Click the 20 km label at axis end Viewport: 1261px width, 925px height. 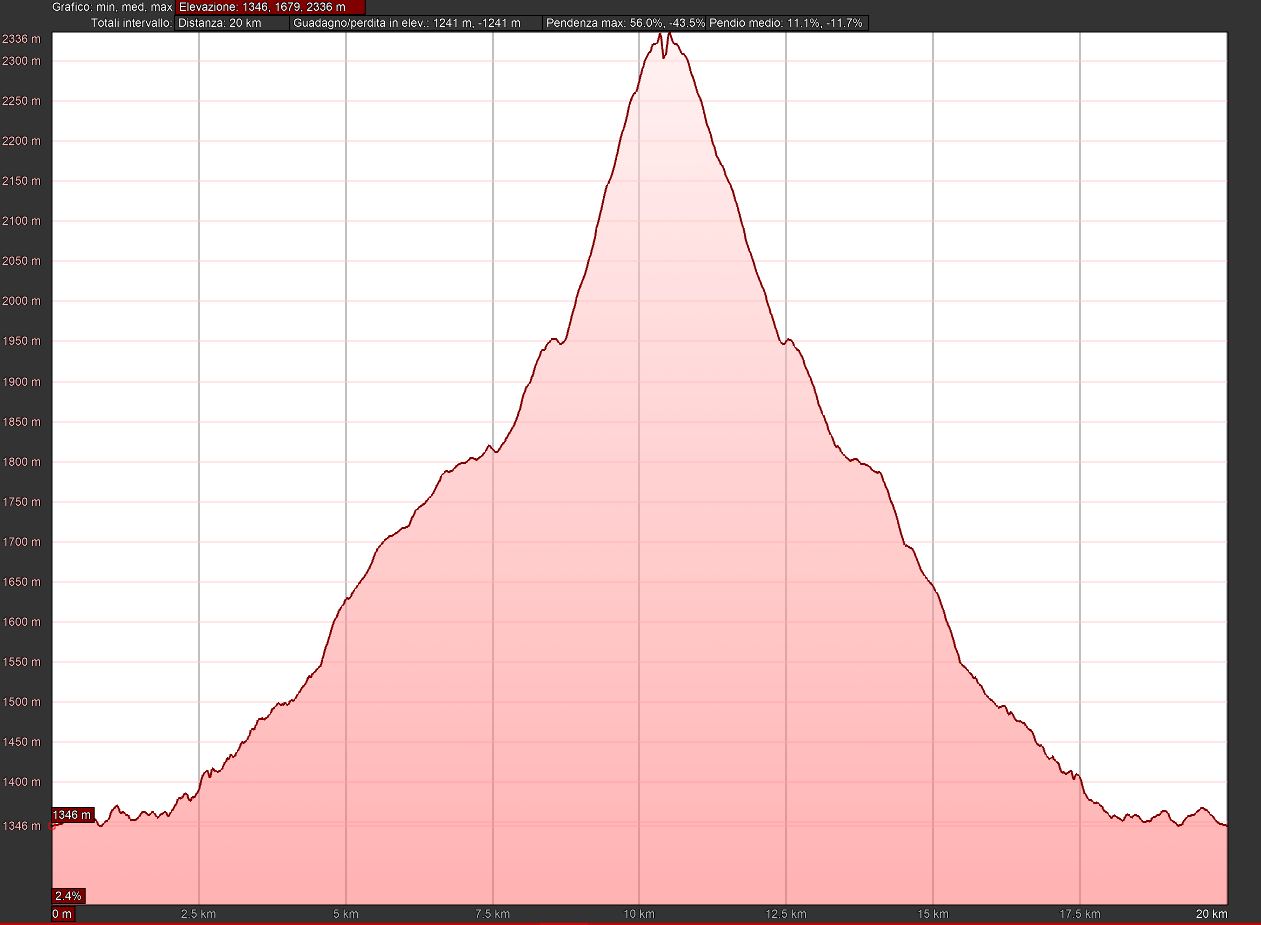pos(1211,914)
